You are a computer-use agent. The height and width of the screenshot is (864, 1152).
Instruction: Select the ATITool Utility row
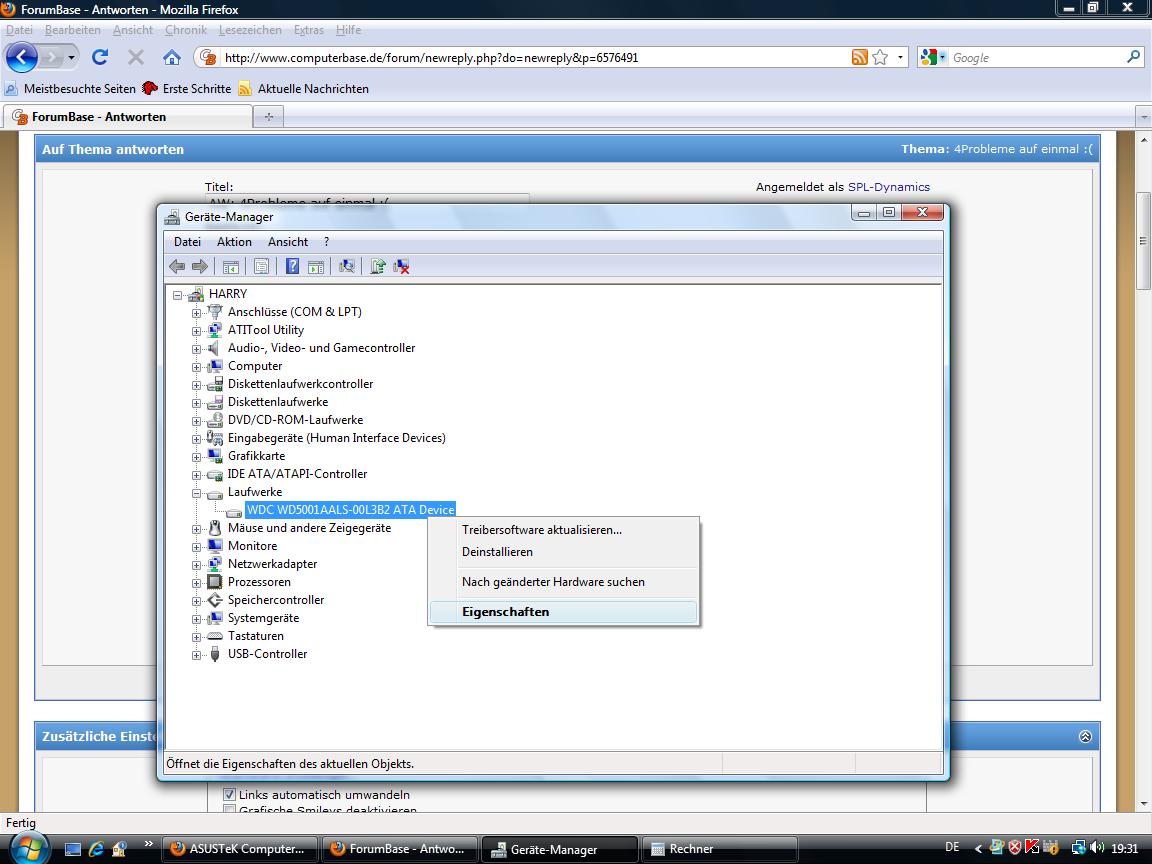(265, 330)
